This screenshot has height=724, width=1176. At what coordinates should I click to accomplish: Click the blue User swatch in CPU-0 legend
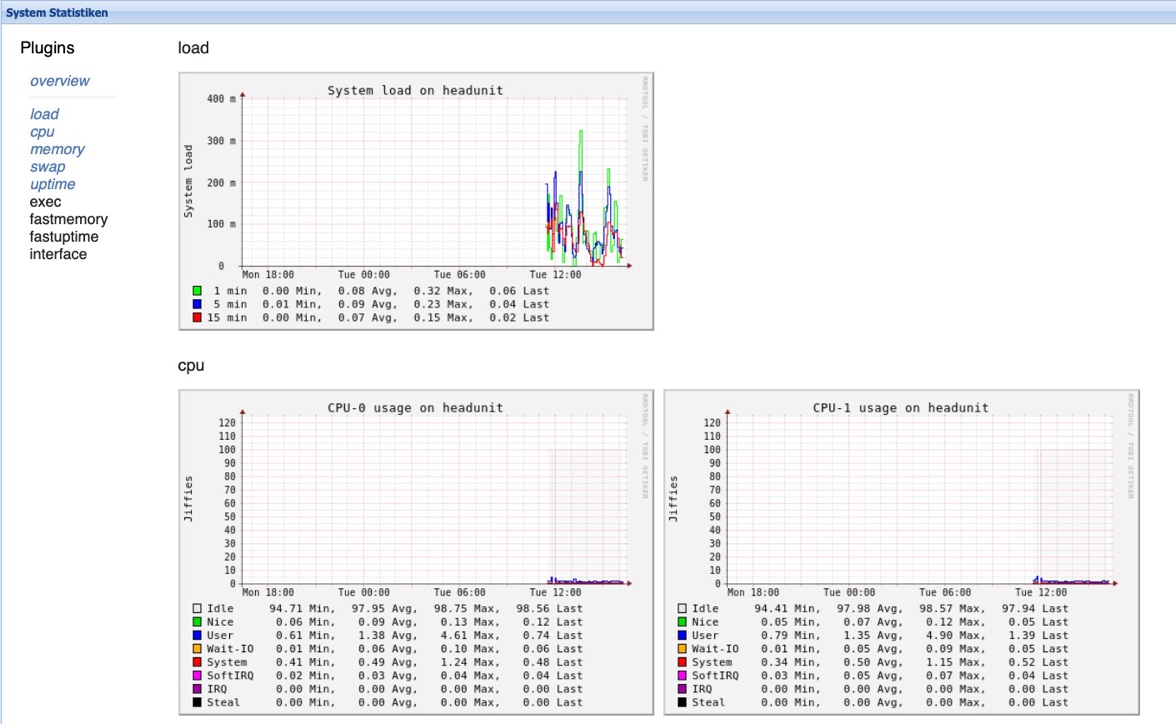coord(197,635)
